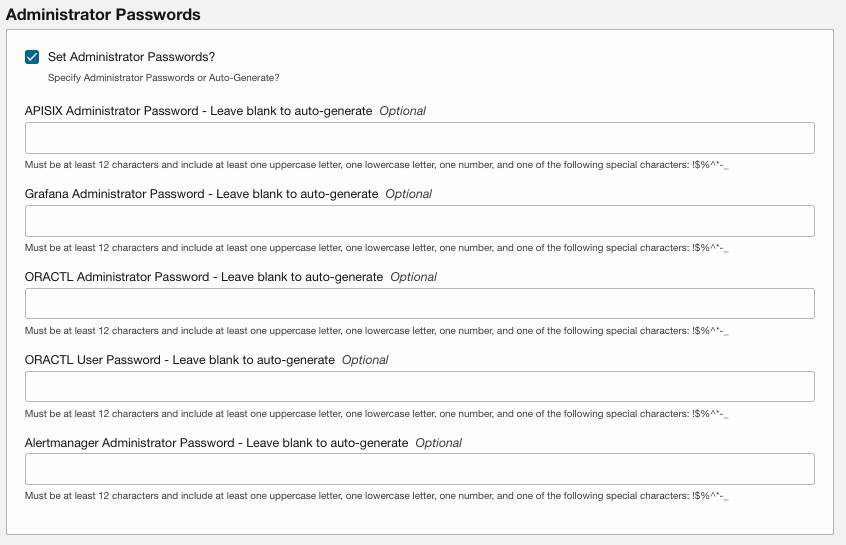Click the 'Optional' tag beside Alertmanager label
The width and height of the screenshot is (846, 545).
(x=439, y=443)
